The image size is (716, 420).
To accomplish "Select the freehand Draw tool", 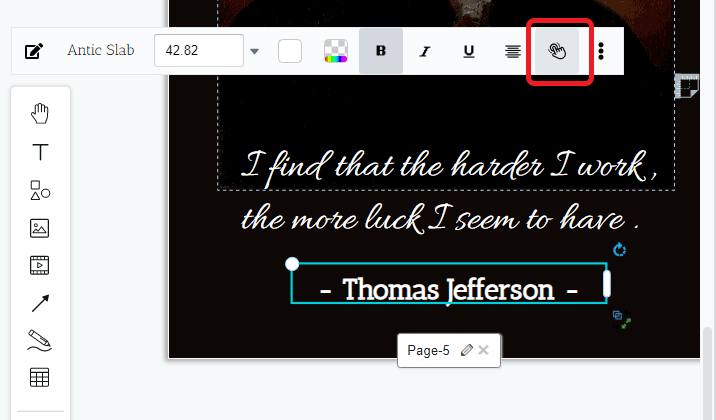I will point(40,341).
